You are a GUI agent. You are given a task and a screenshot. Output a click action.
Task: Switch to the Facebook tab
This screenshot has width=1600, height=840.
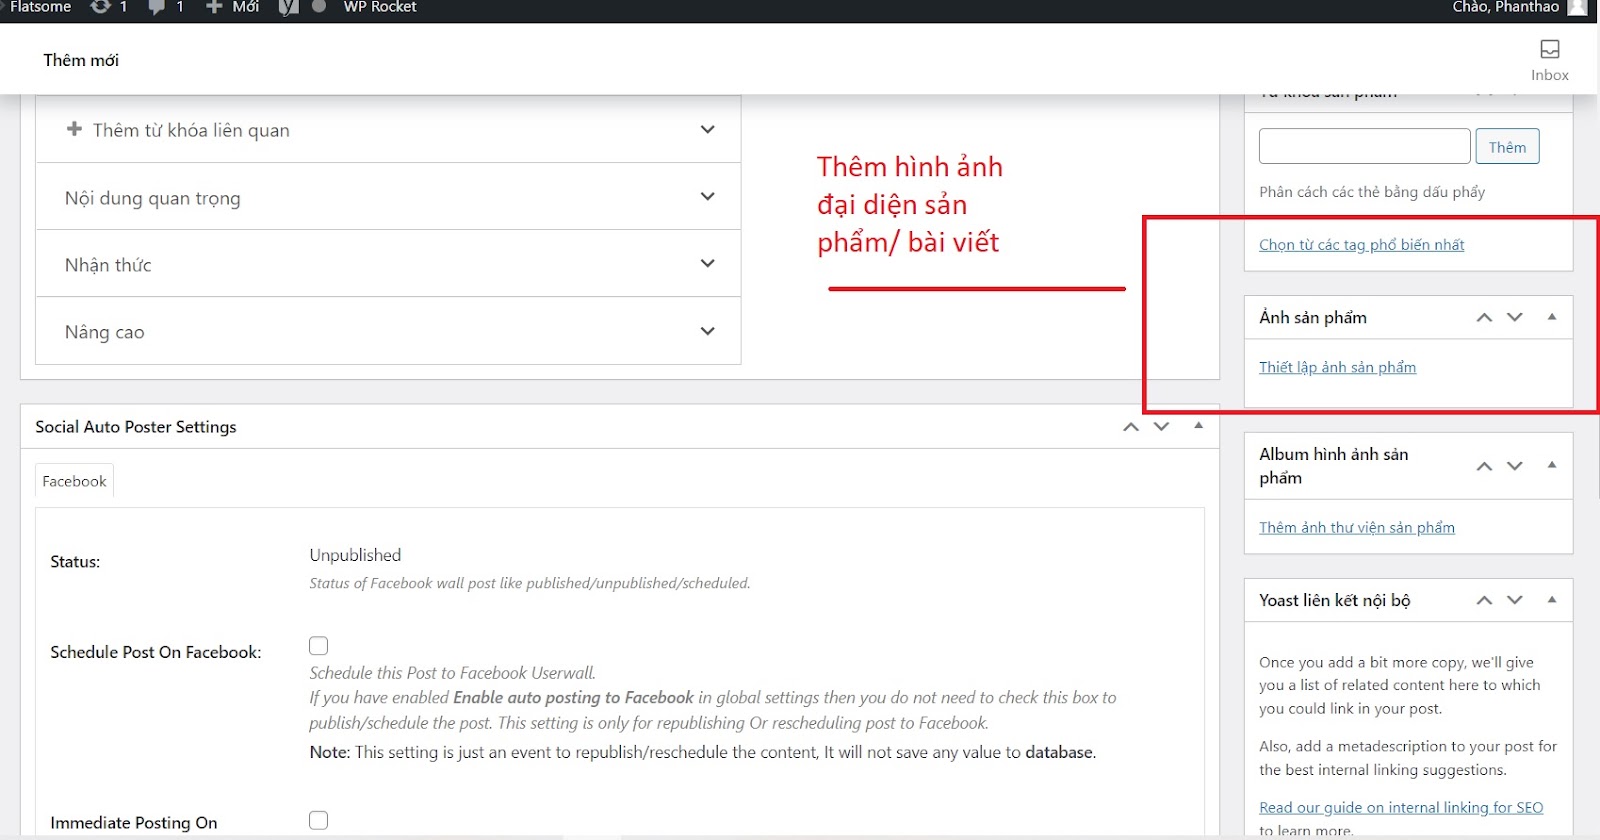tap(74, 481)
